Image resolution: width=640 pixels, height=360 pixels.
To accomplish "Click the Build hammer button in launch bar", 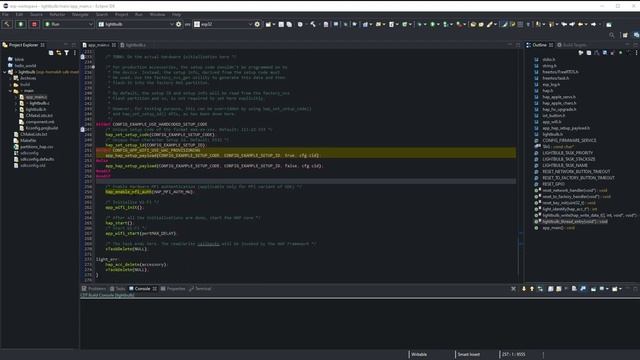I will pos(7,24).
